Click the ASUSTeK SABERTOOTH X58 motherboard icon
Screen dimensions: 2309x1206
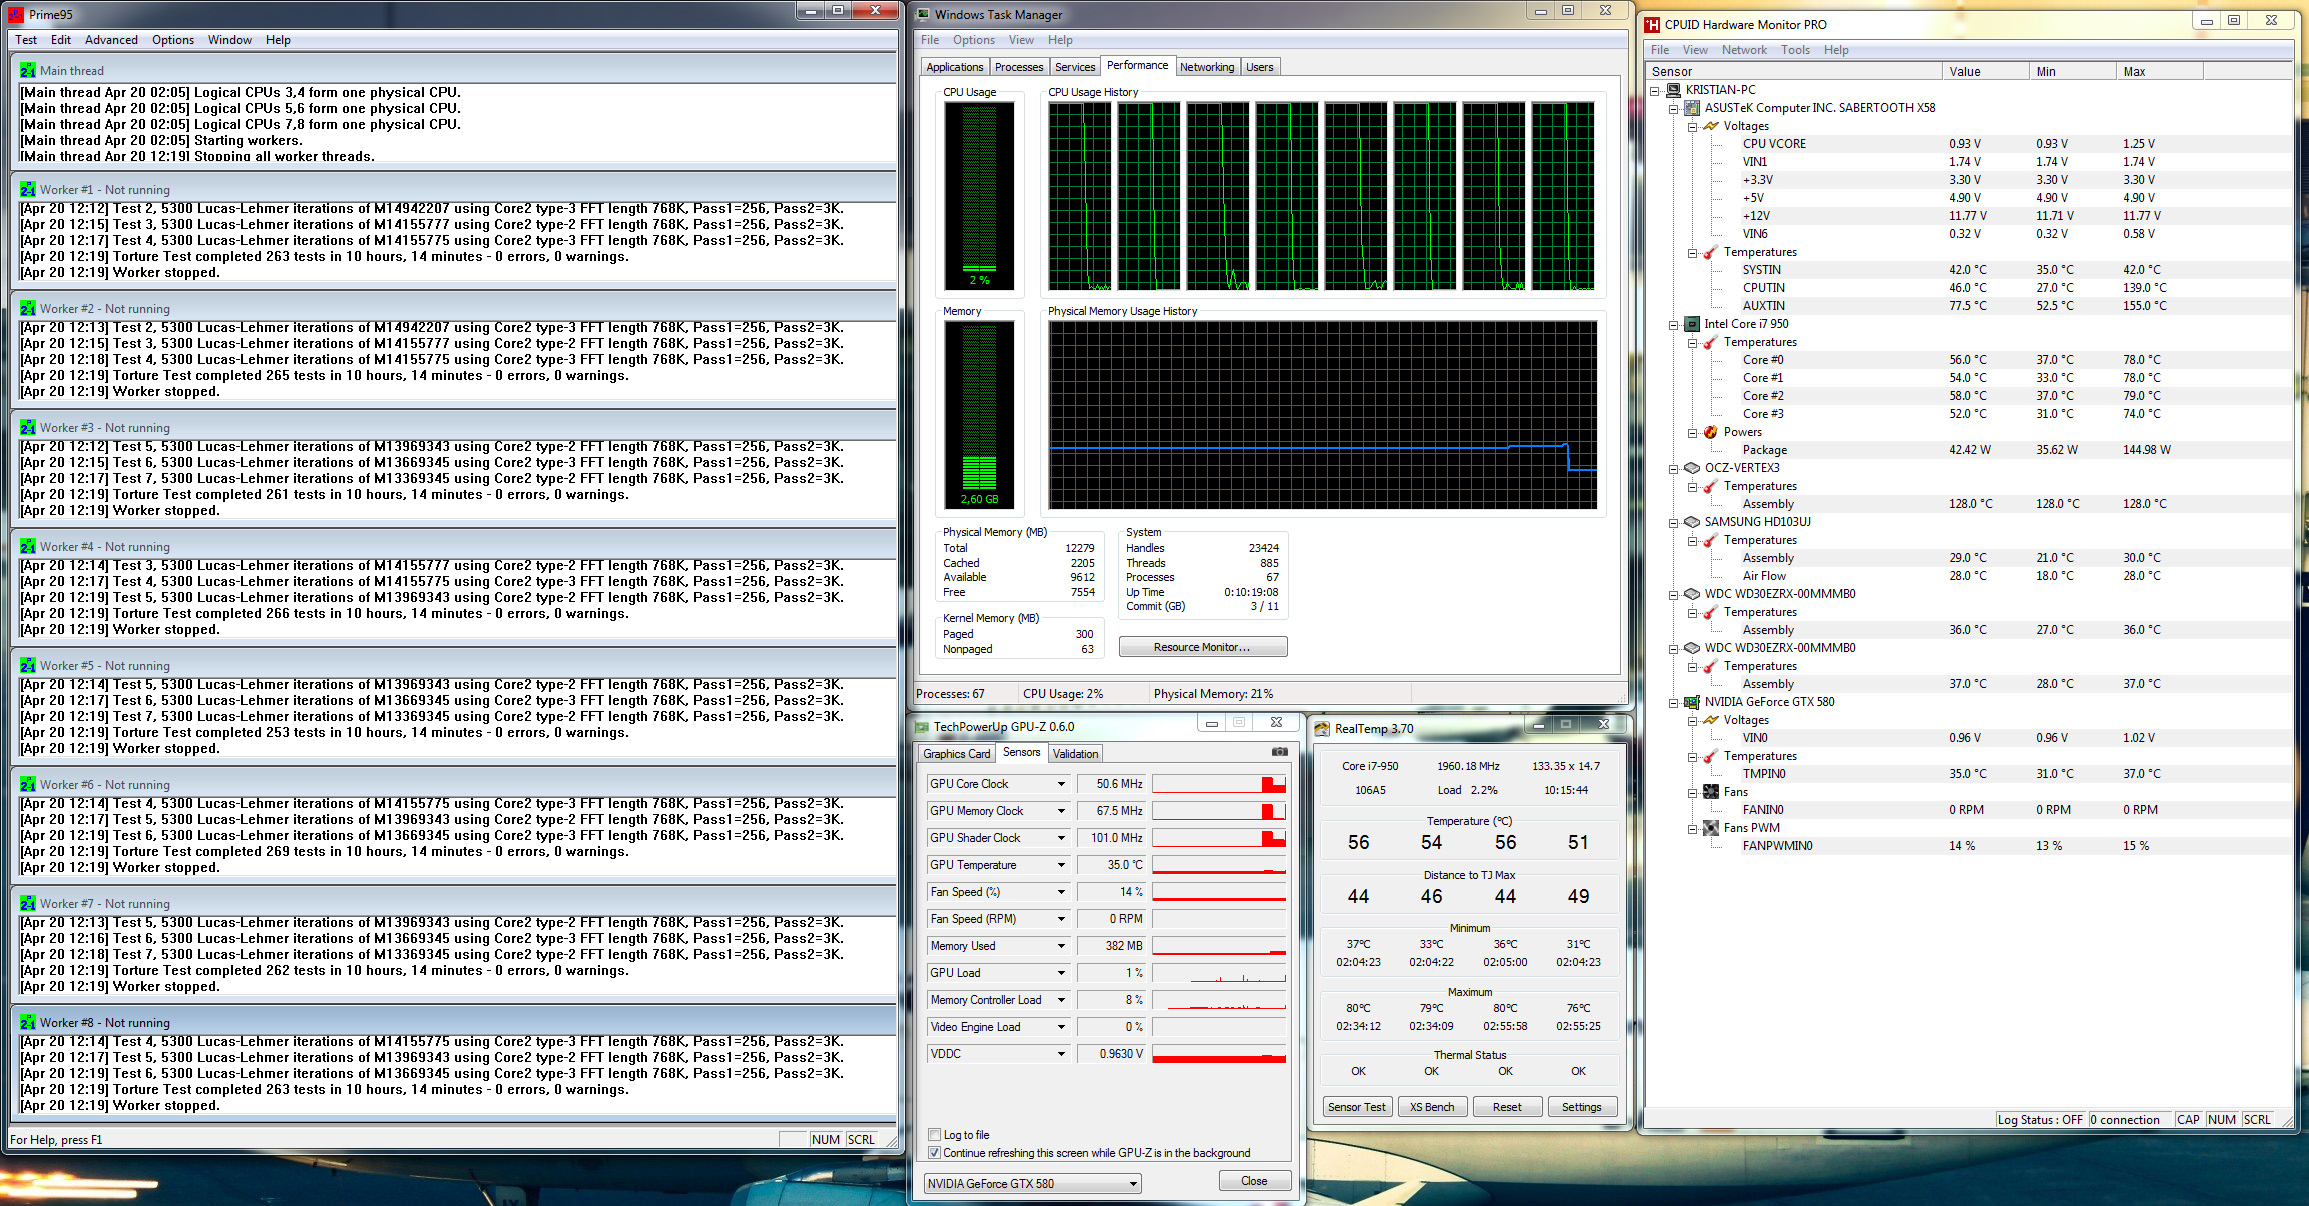pyautogui.click(x=1692, y=108)
